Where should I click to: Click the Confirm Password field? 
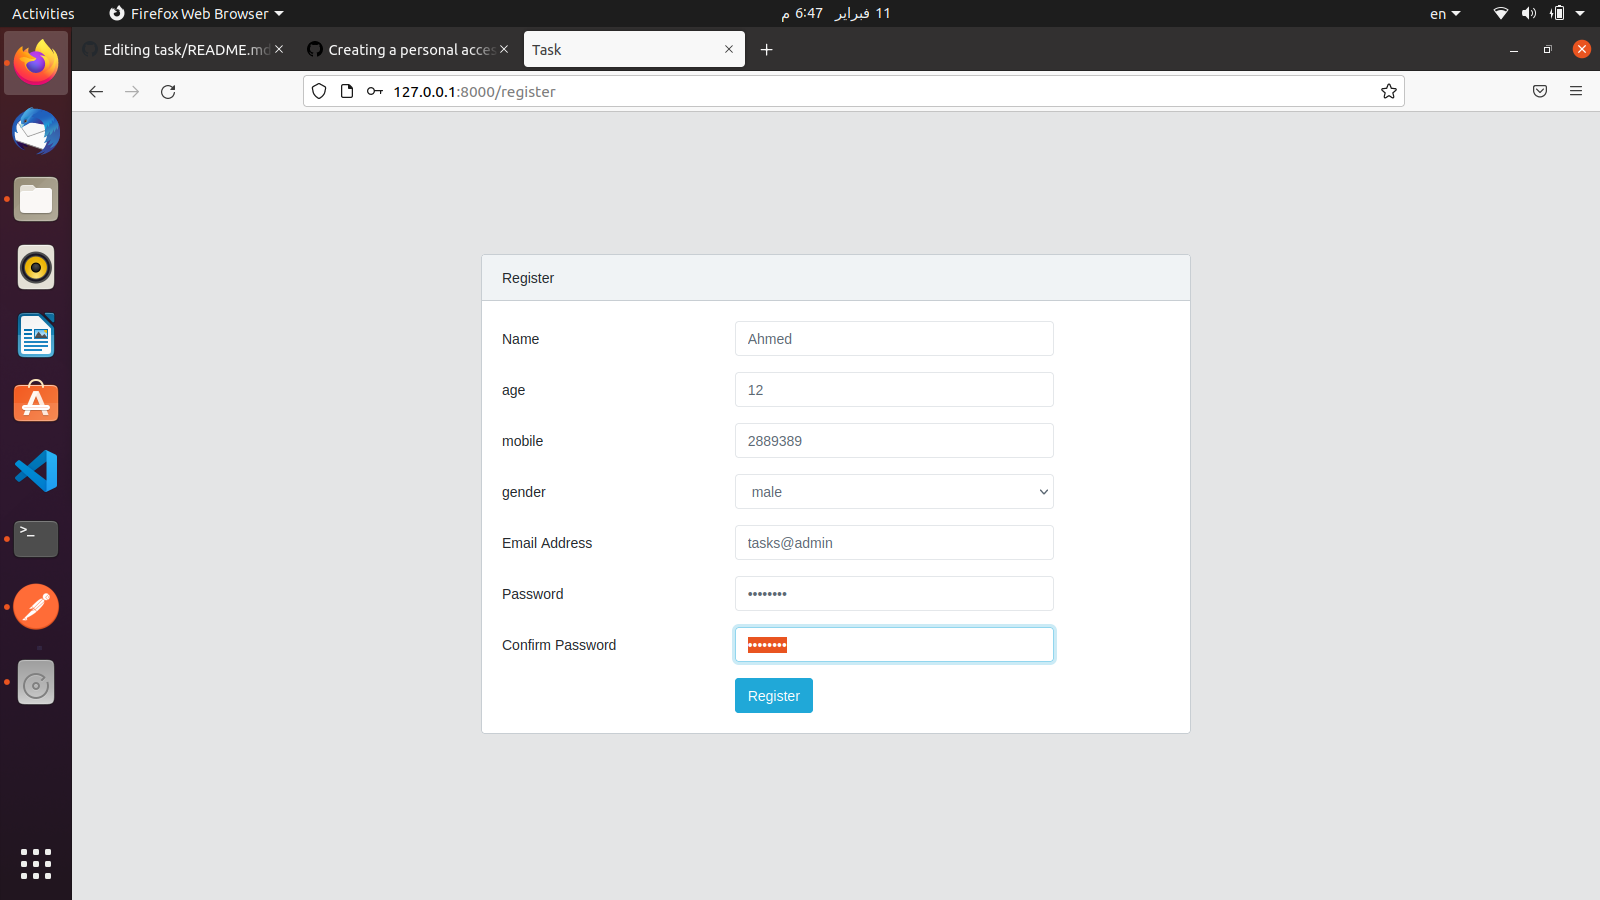(894, 645)
